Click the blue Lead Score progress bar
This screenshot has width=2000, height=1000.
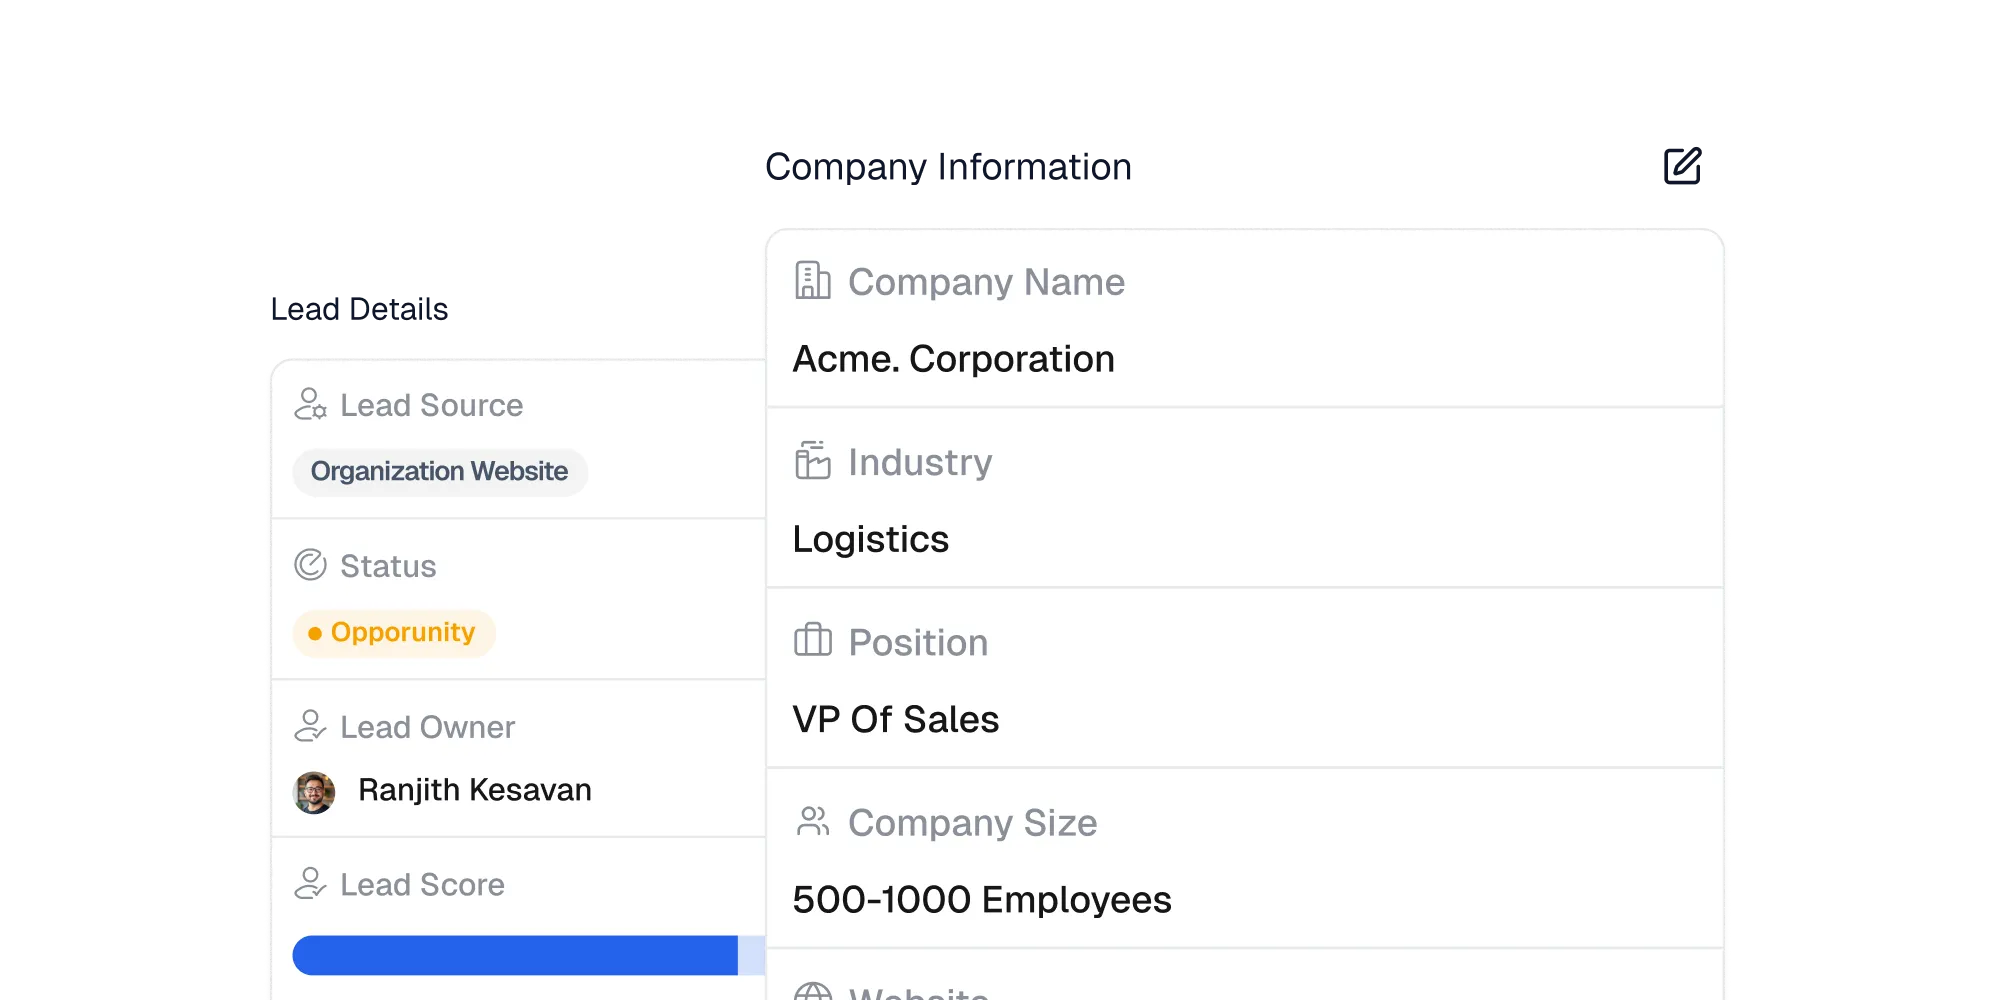pyautogui.click(x=515, y=955)
